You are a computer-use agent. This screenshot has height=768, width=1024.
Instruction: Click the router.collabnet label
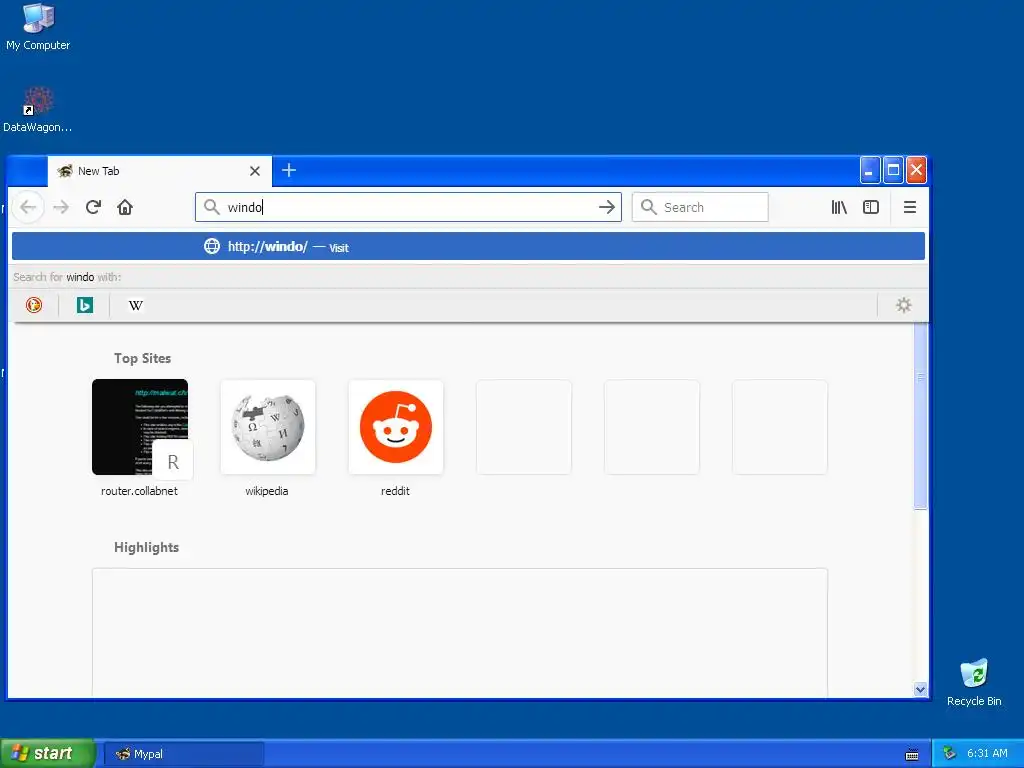pyautogui.click(x=139, y=491)
